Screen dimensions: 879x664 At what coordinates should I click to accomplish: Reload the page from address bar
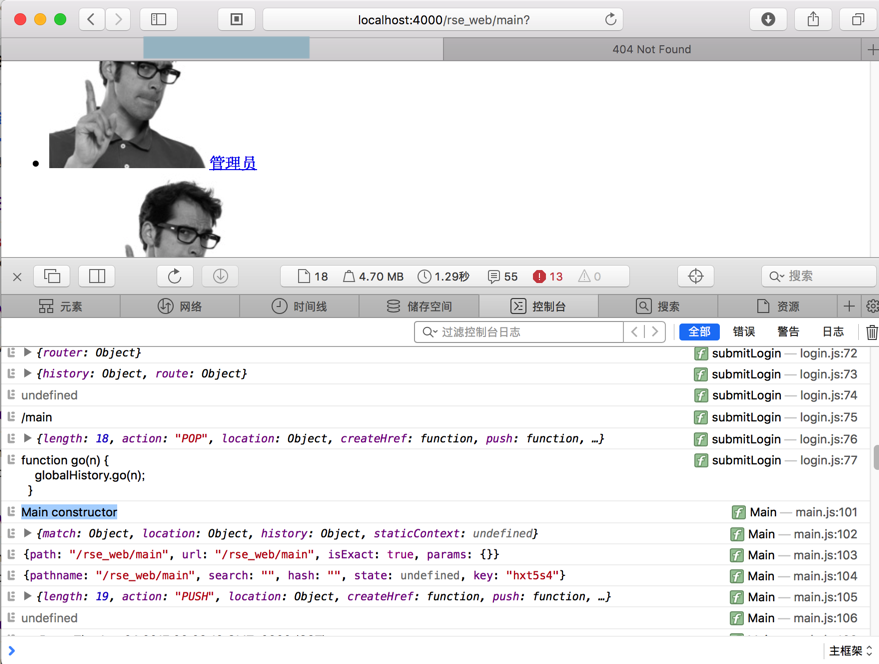(x=610, y=20)
